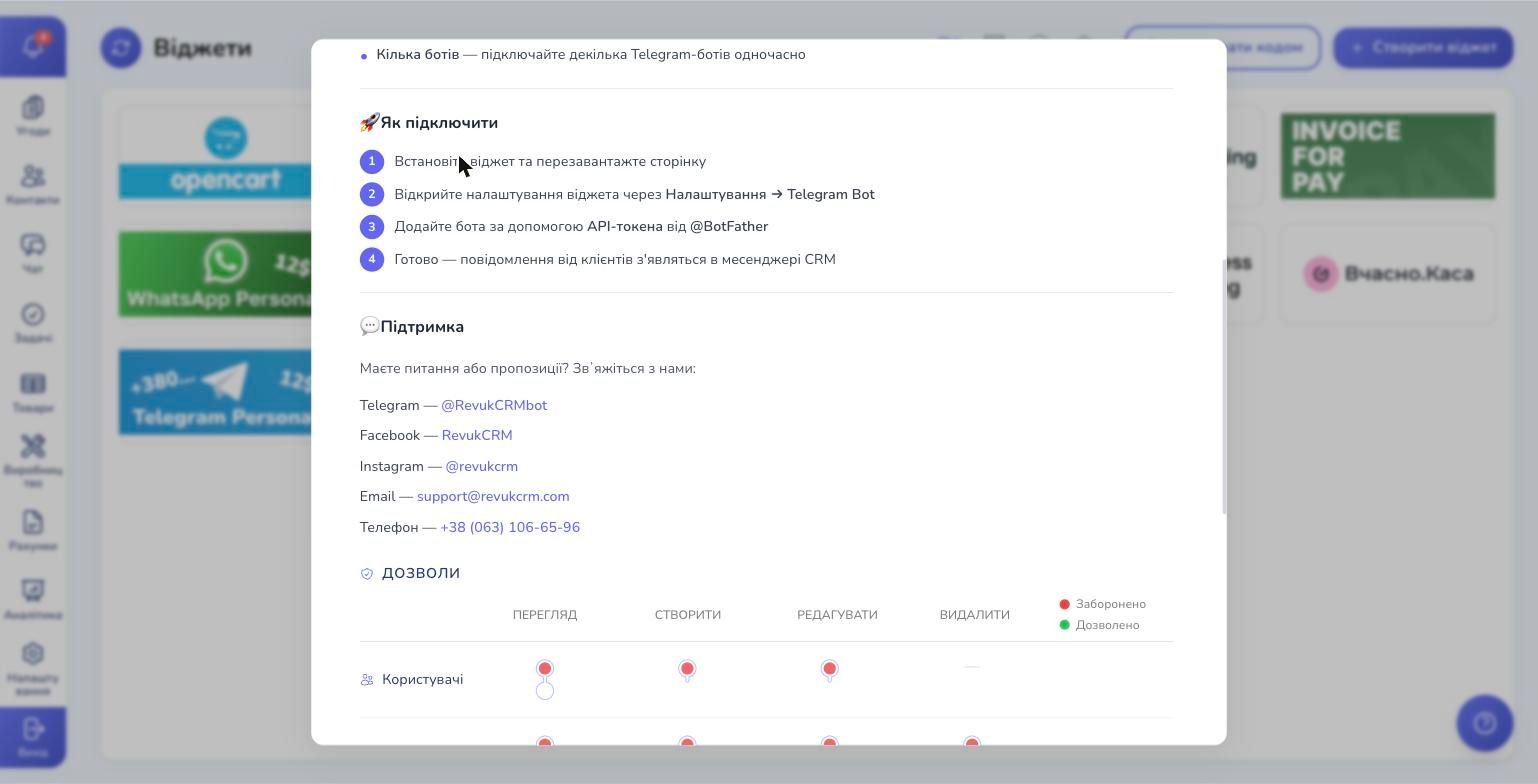Viewport: 1538px width, 784px height.
Task: Click the Користувачі row label
Action: click(422, 680)
